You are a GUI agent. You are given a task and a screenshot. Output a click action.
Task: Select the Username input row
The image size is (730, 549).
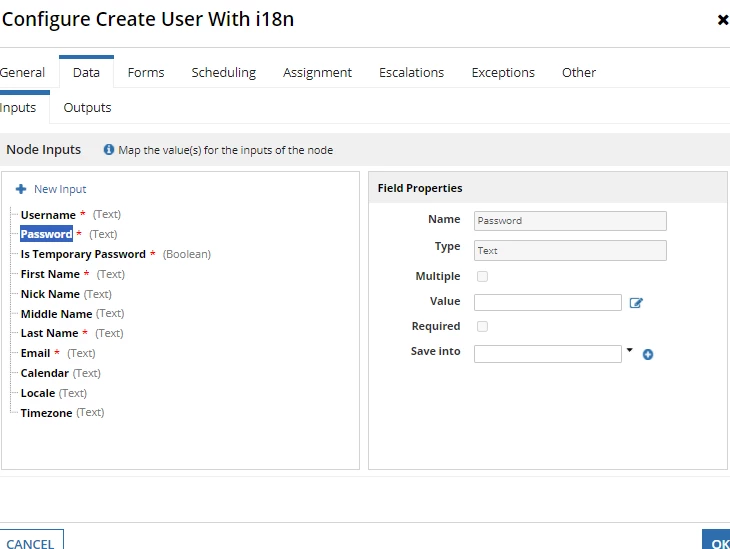[x=71, y=215]
